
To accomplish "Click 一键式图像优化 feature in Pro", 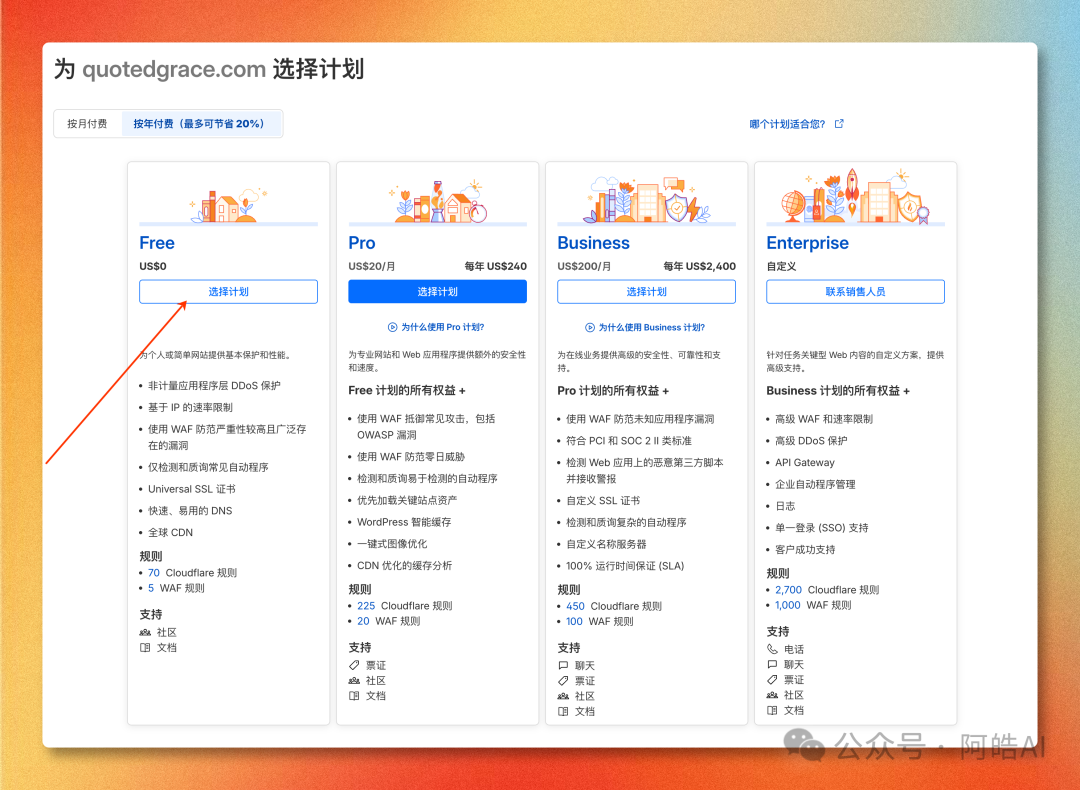I will point(392,543).
